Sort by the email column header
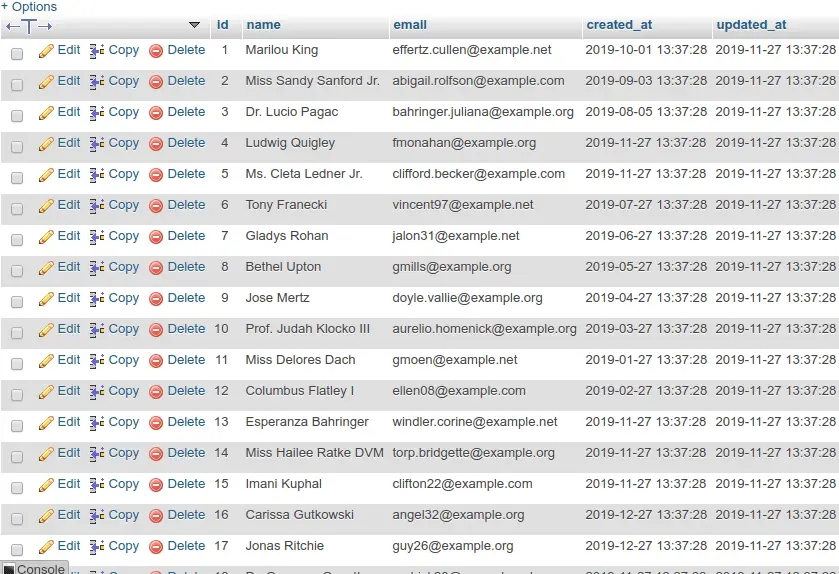Screen dimensions: 839x574 pos(409,25)
